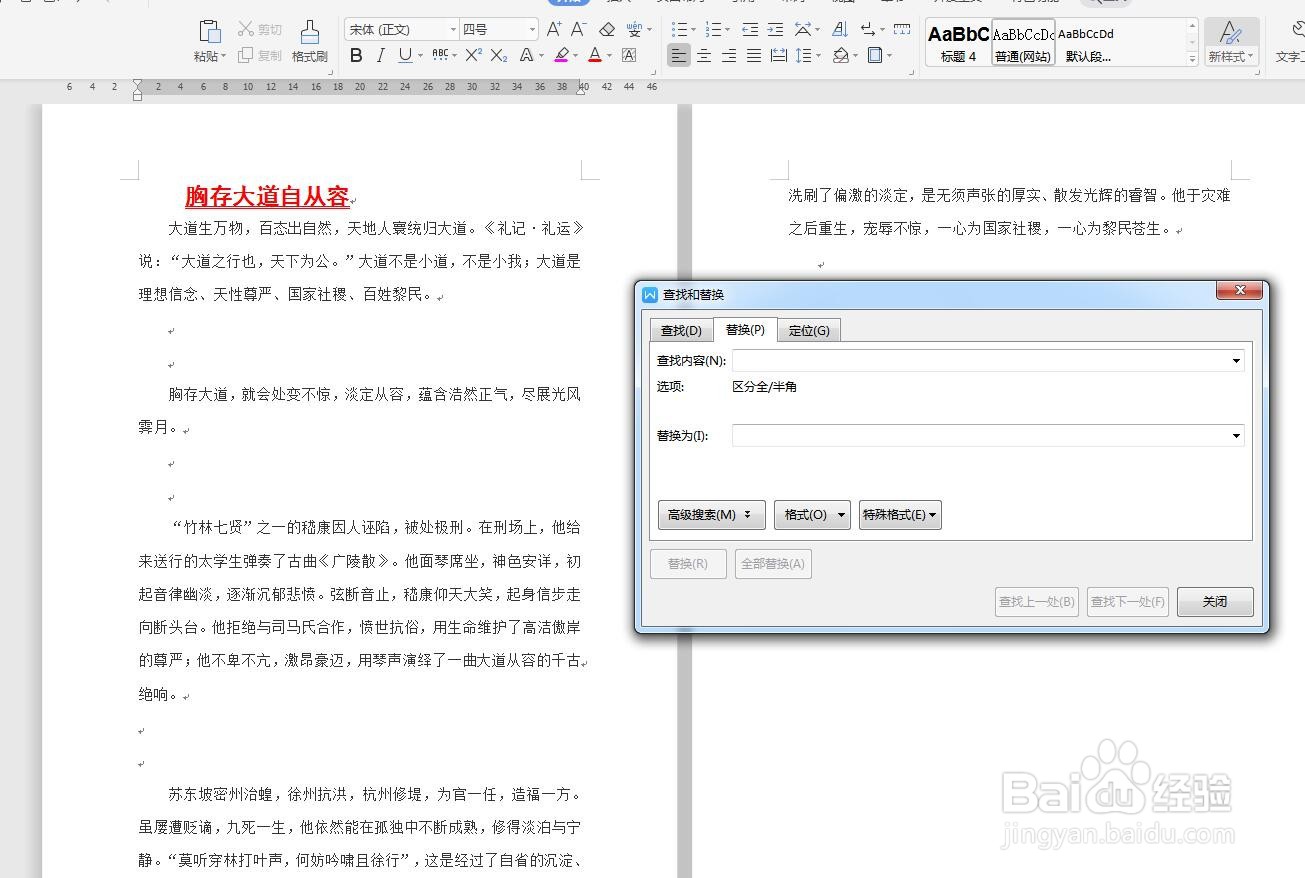Align text left

(679, 56)
